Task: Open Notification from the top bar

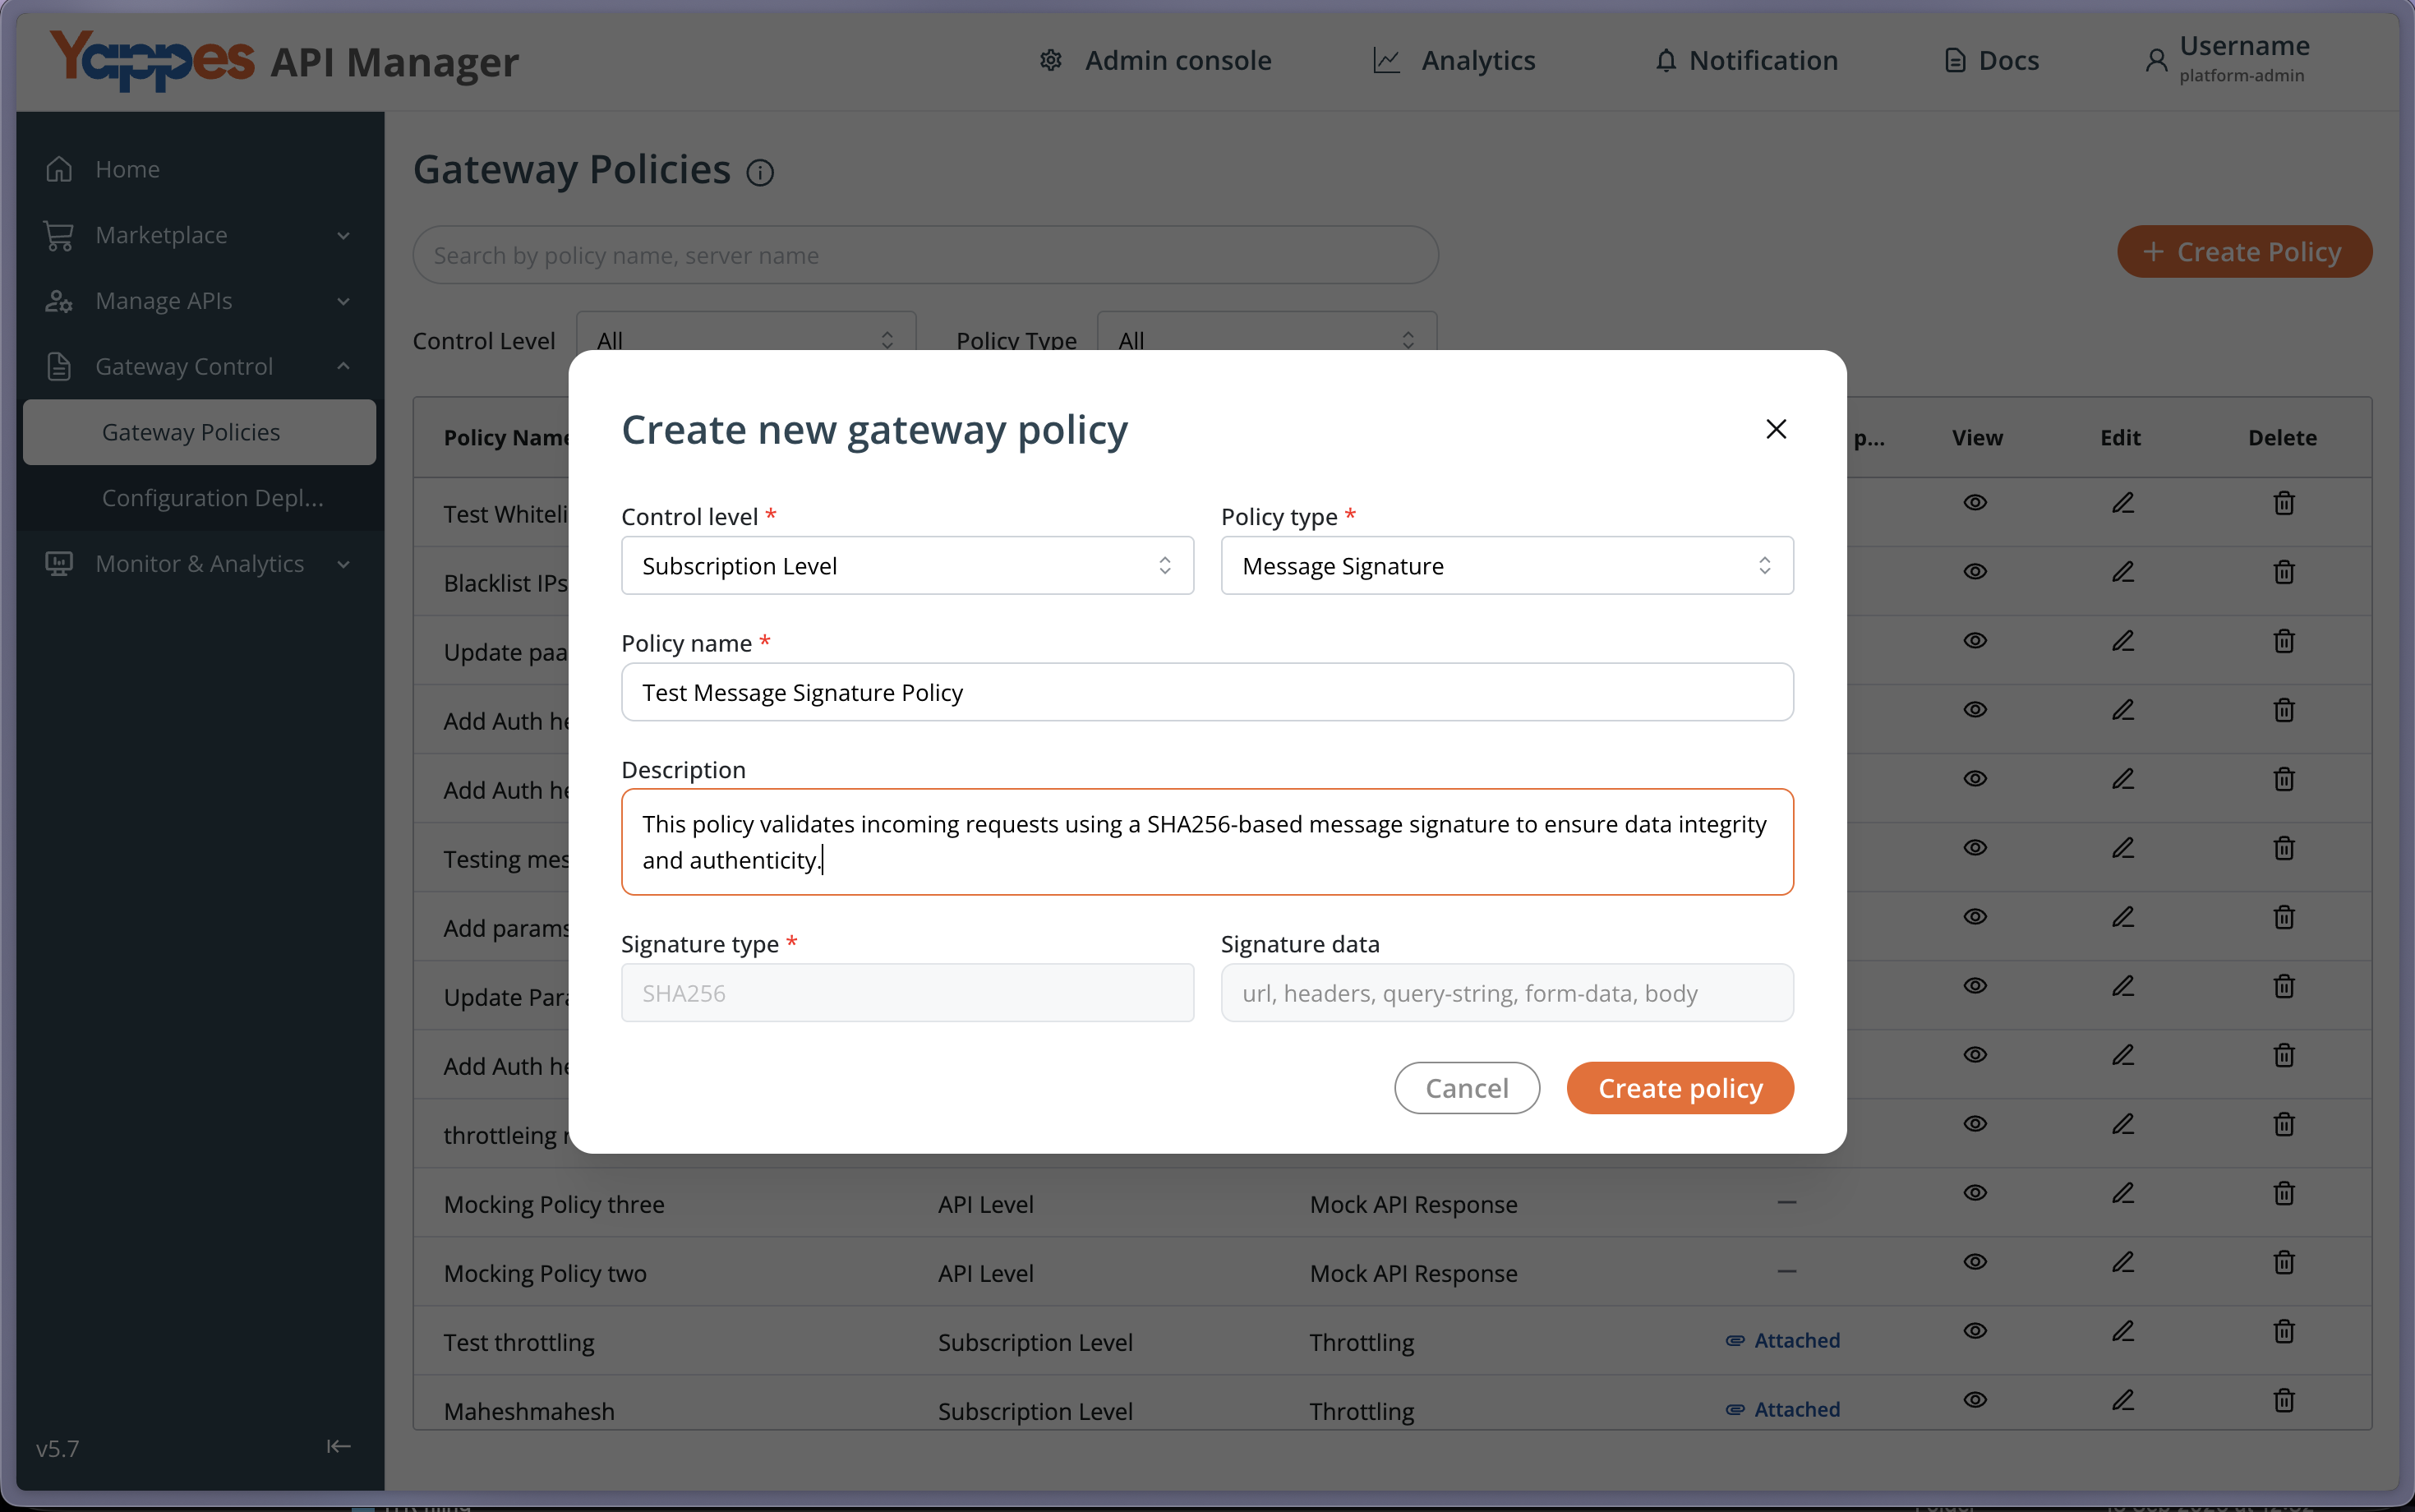Action: click(1746, 61)
